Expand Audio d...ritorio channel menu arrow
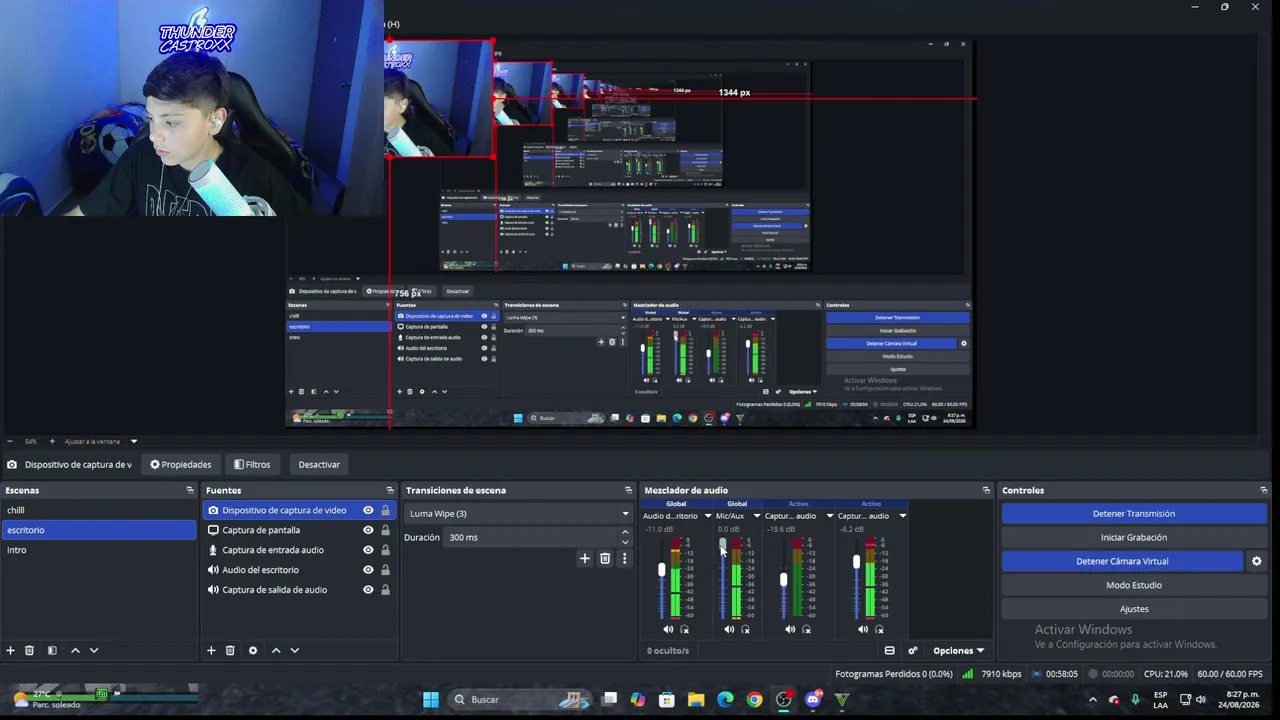Image resolution: width=1280 pixels, height=720 pixels. [708, 516]
